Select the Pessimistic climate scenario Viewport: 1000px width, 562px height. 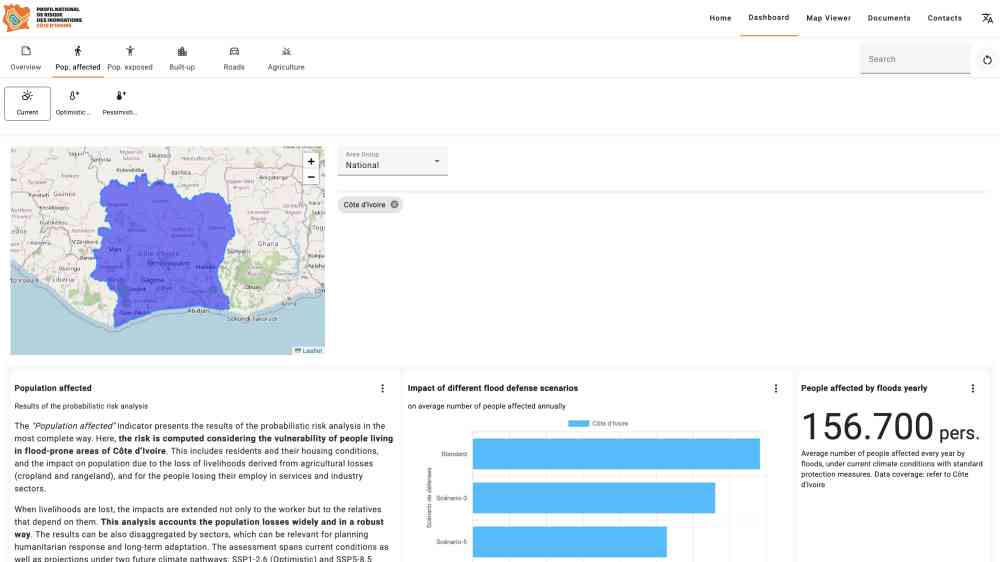tap(120, 103)
